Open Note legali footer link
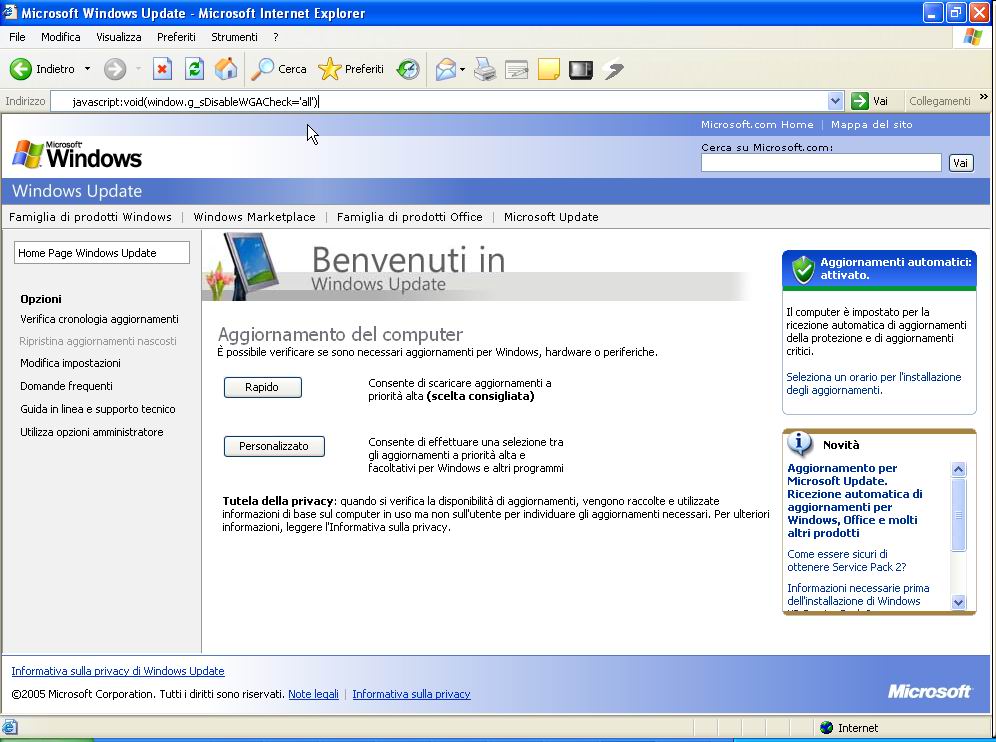Screen dimensions: 996x742 tap(313, 694)
